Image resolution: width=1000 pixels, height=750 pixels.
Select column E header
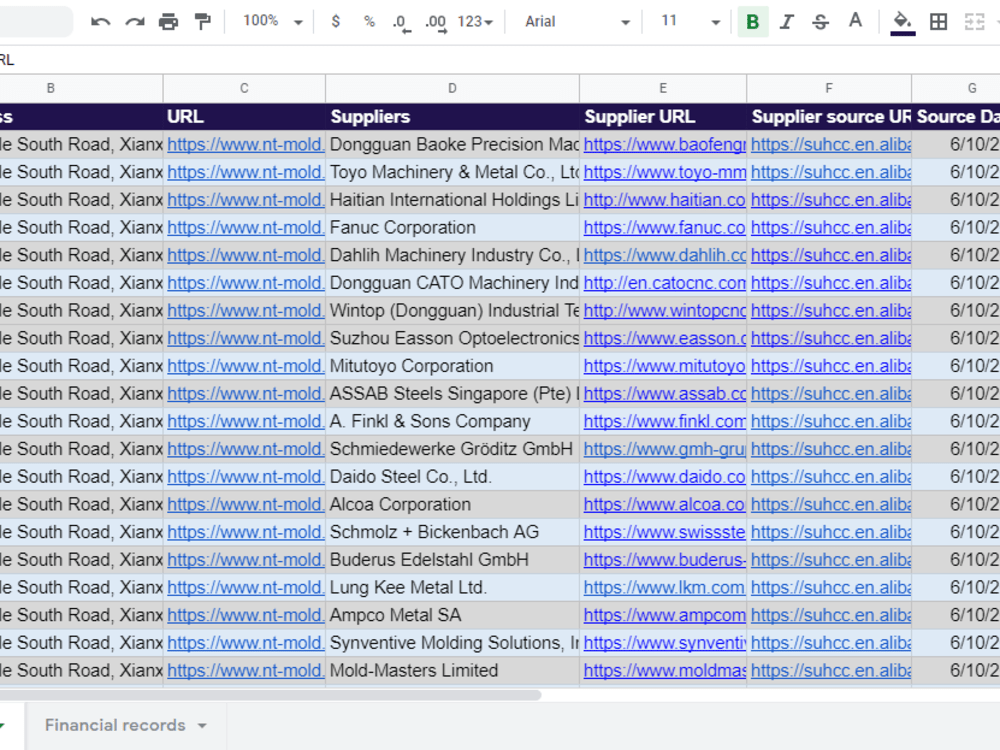tap(663, 89)
